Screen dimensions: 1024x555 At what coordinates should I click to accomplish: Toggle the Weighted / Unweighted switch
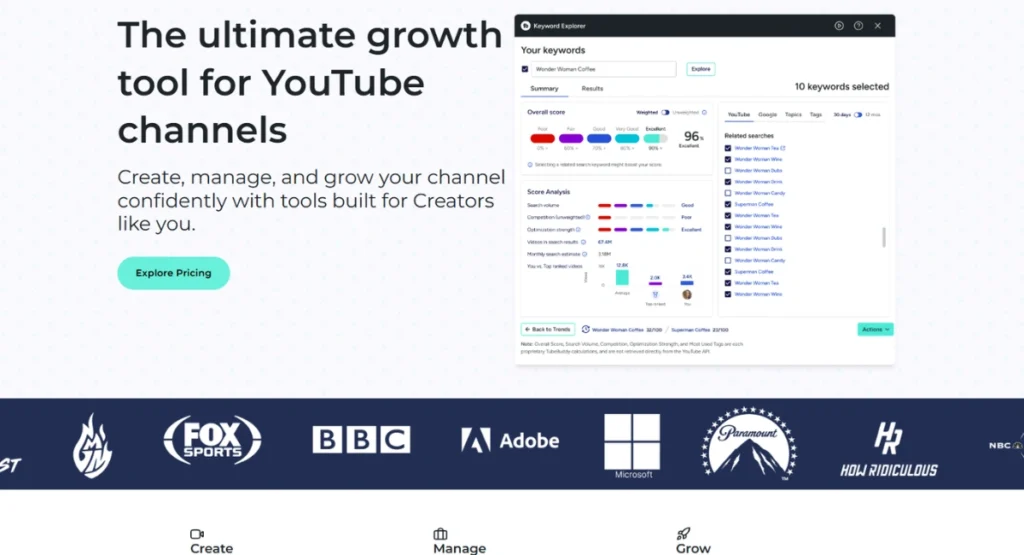(x=665, y=112)
